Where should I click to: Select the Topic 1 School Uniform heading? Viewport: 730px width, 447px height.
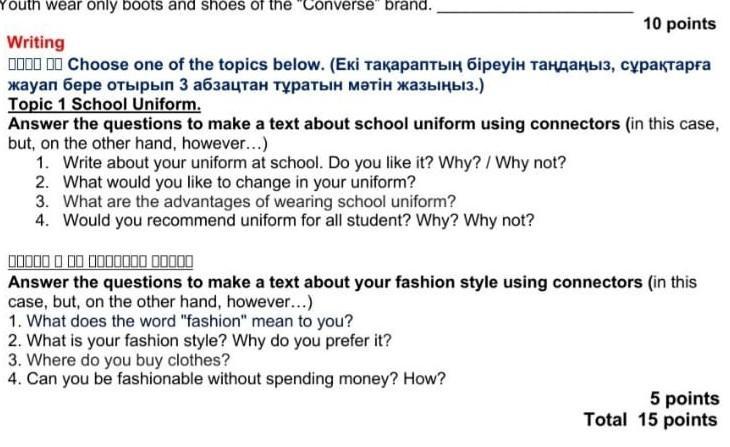[x=104, y=104]
